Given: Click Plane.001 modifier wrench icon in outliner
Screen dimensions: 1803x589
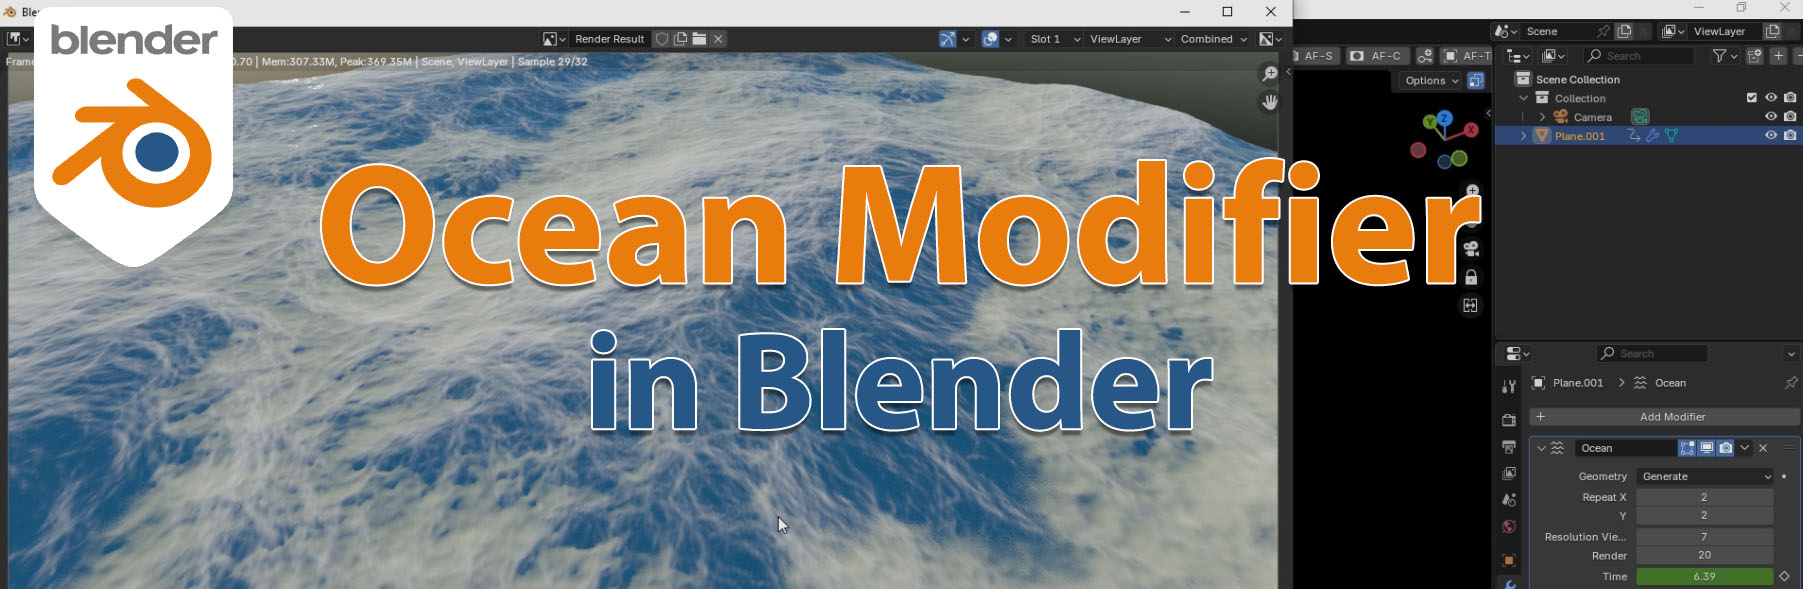Looking at the screenshot, I should click(x=1652, y=136).
